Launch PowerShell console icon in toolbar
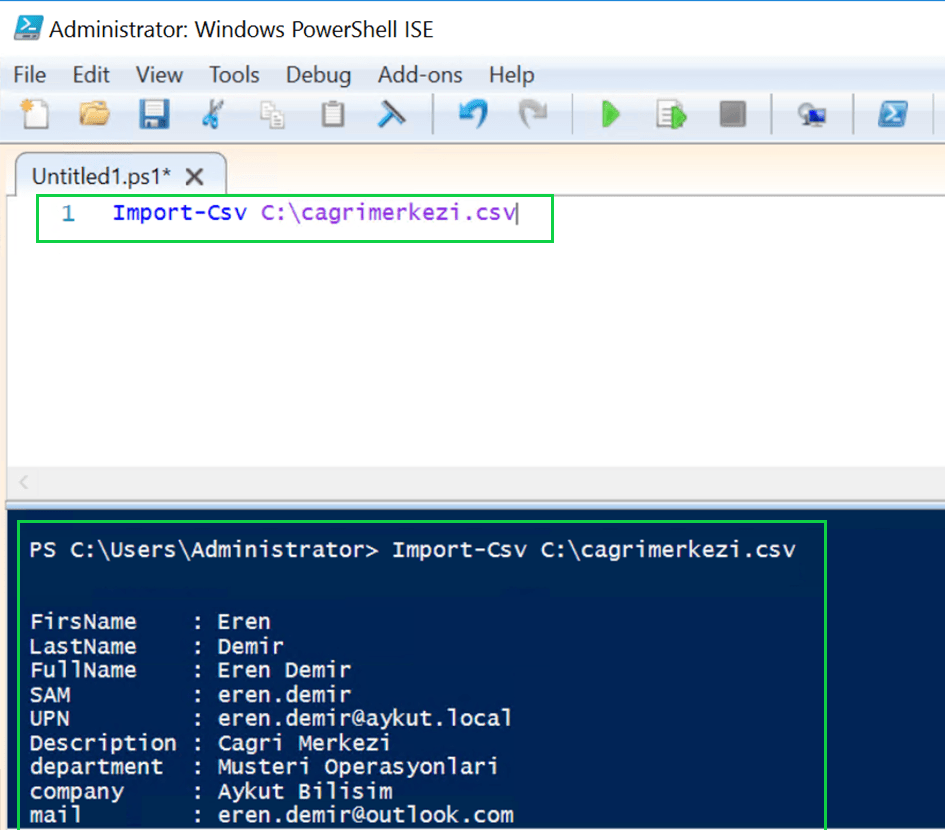This screenshot has width=945, height=830. click(891, 114)
